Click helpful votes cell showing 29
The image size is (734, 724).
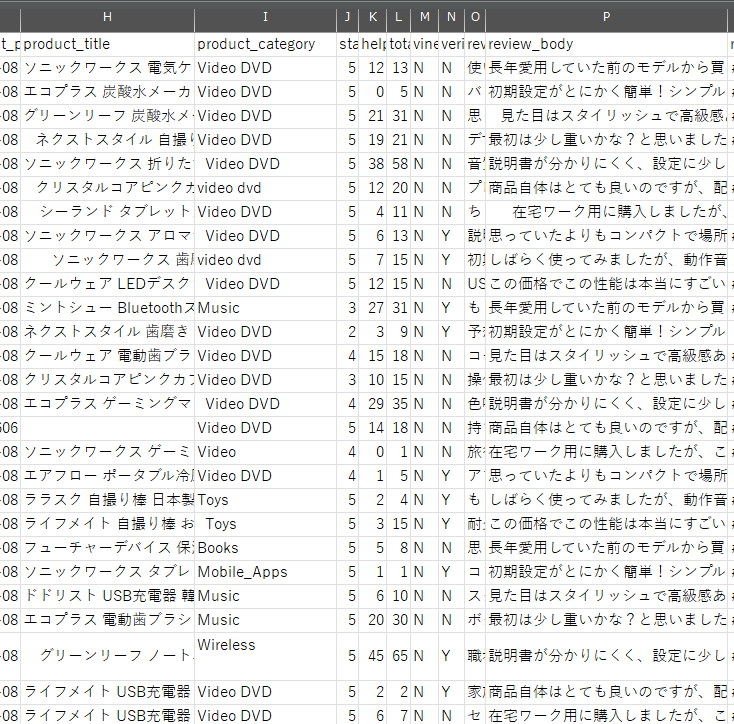pos(373,404)
